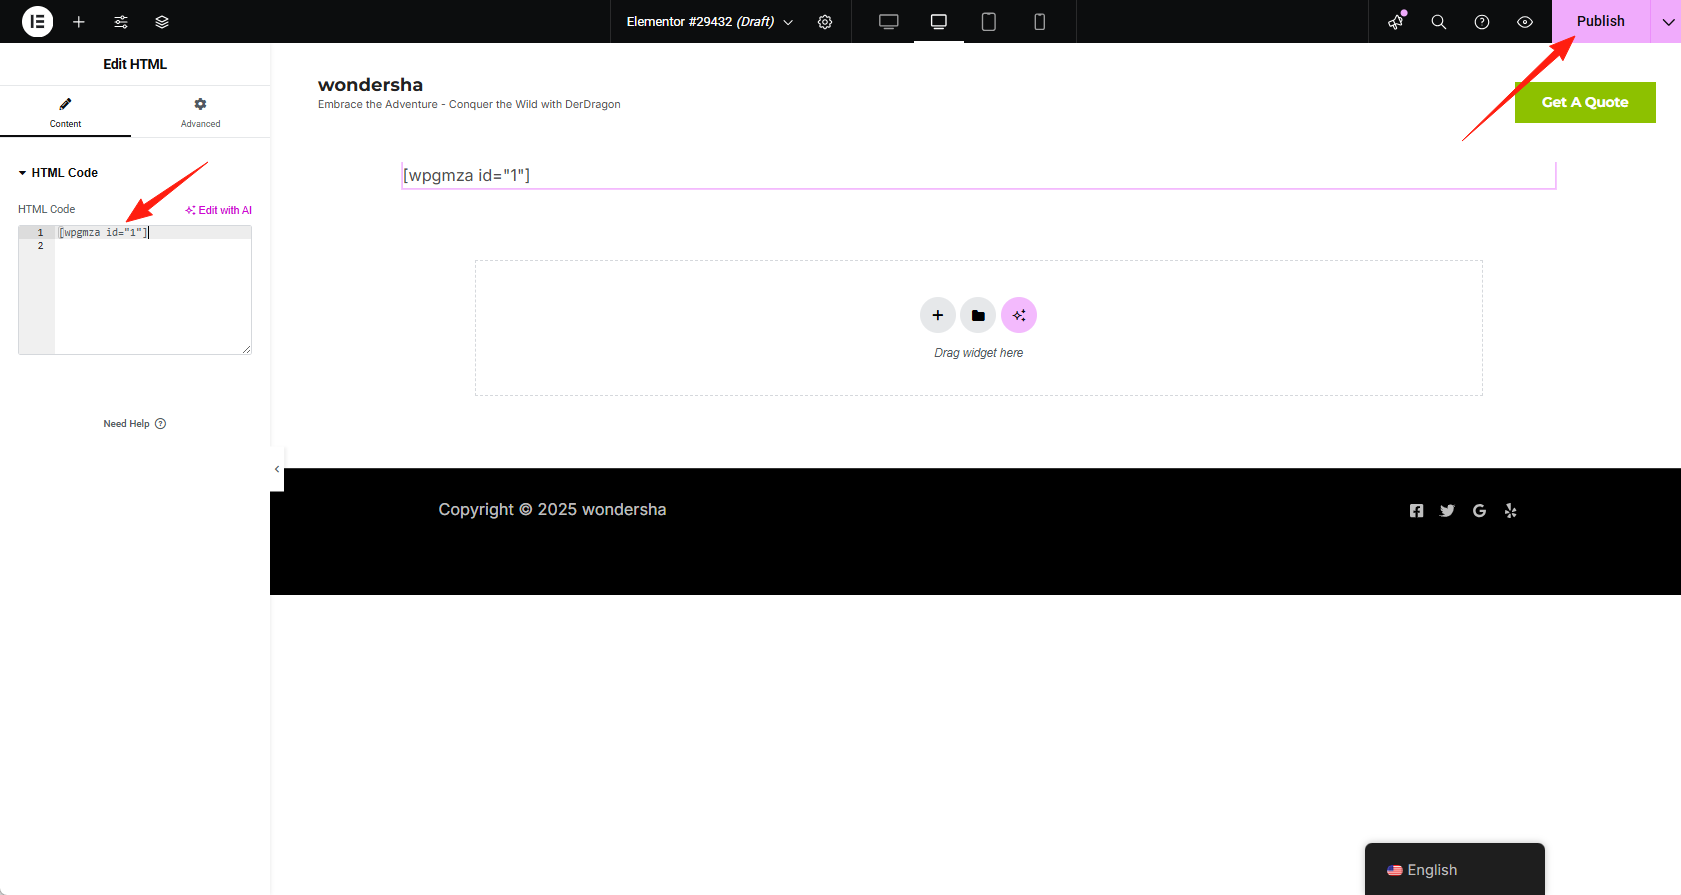Click inside the HTML Code editor
The image size is (1681, 895).
[150, 290]
